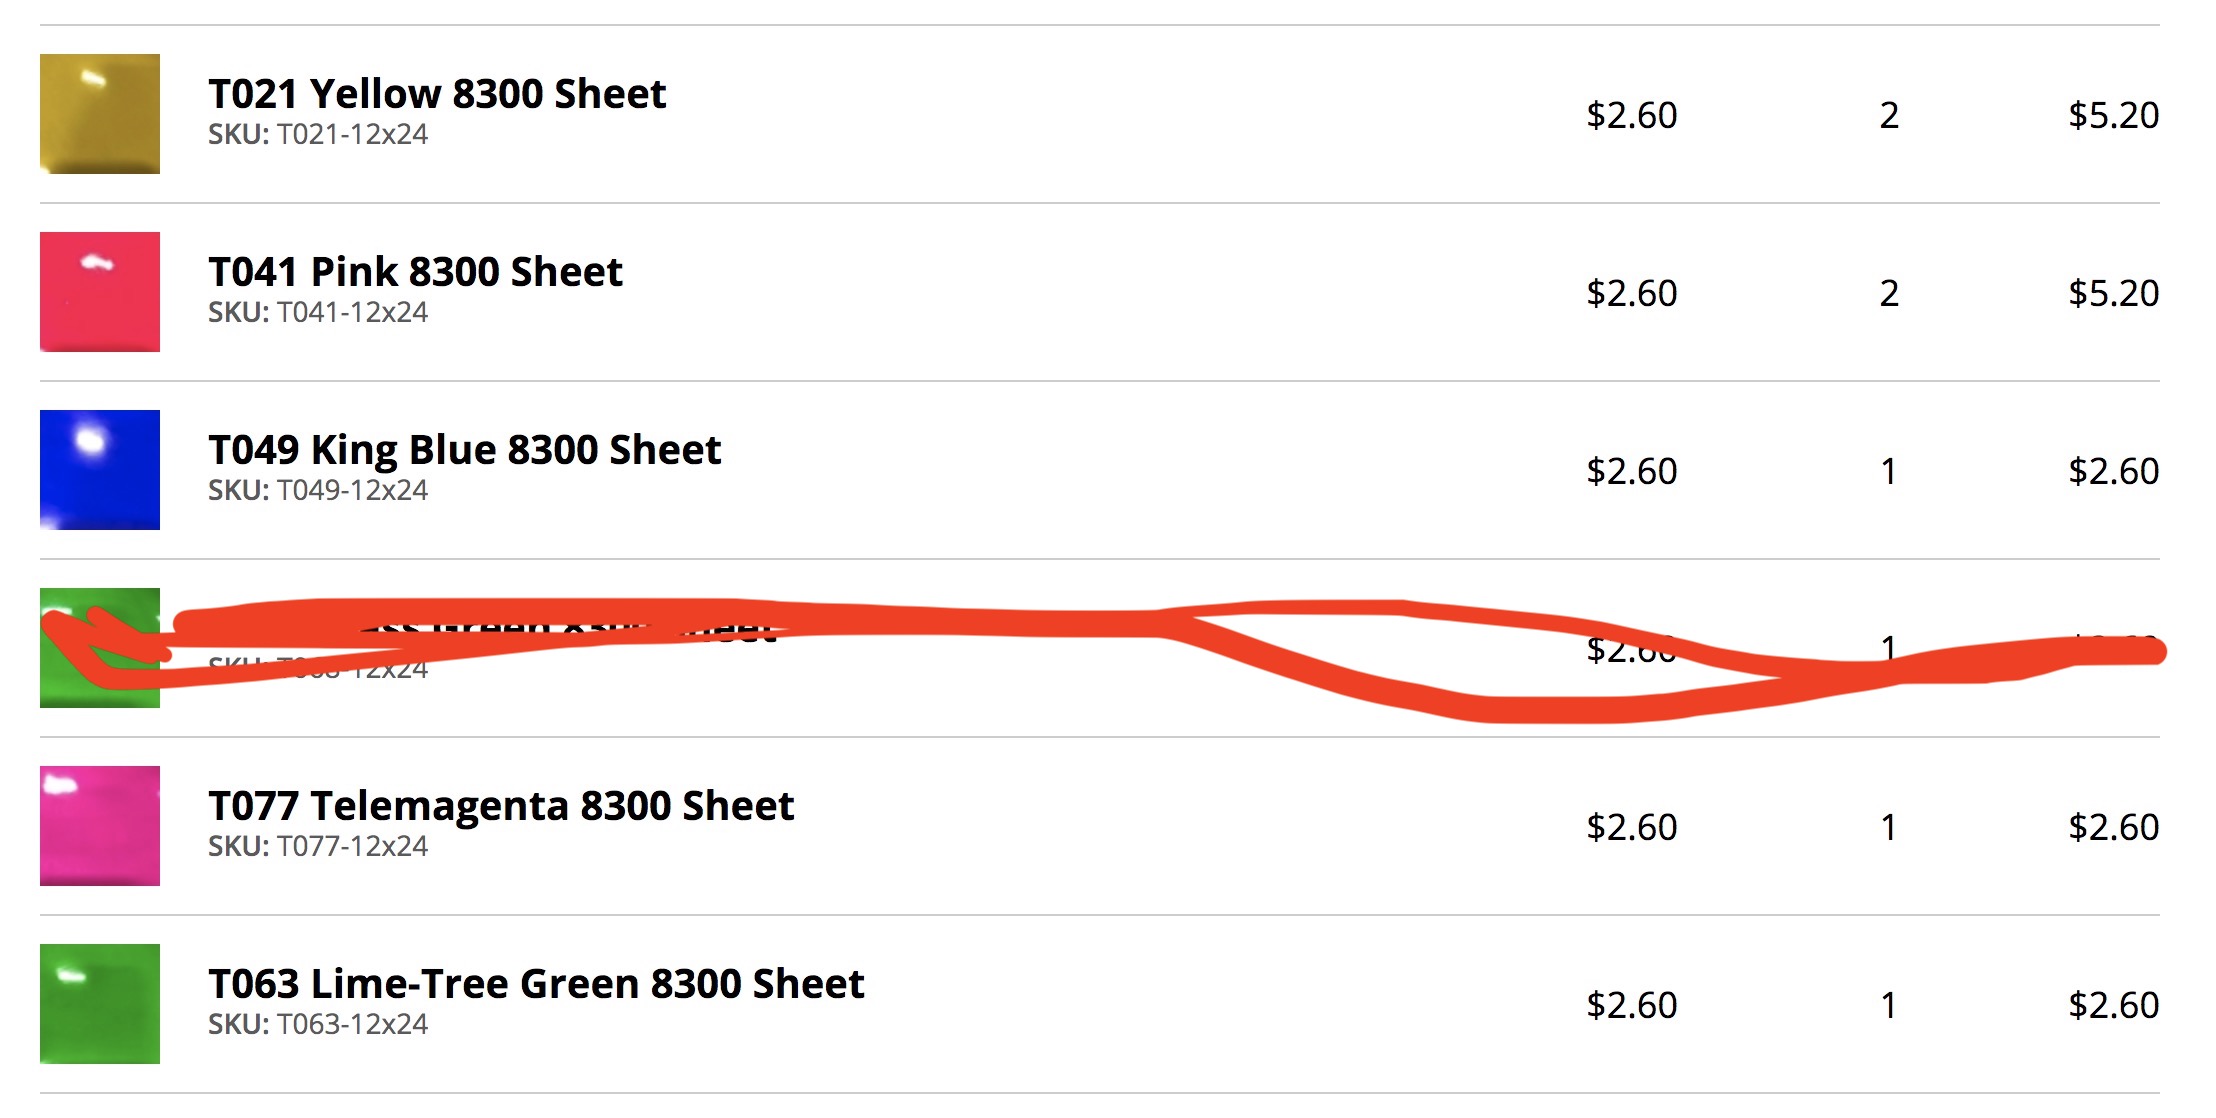2216x1118 pixels.
Task: Click the unit price of Telemagenta sheet
Action: pos(1631,827)
